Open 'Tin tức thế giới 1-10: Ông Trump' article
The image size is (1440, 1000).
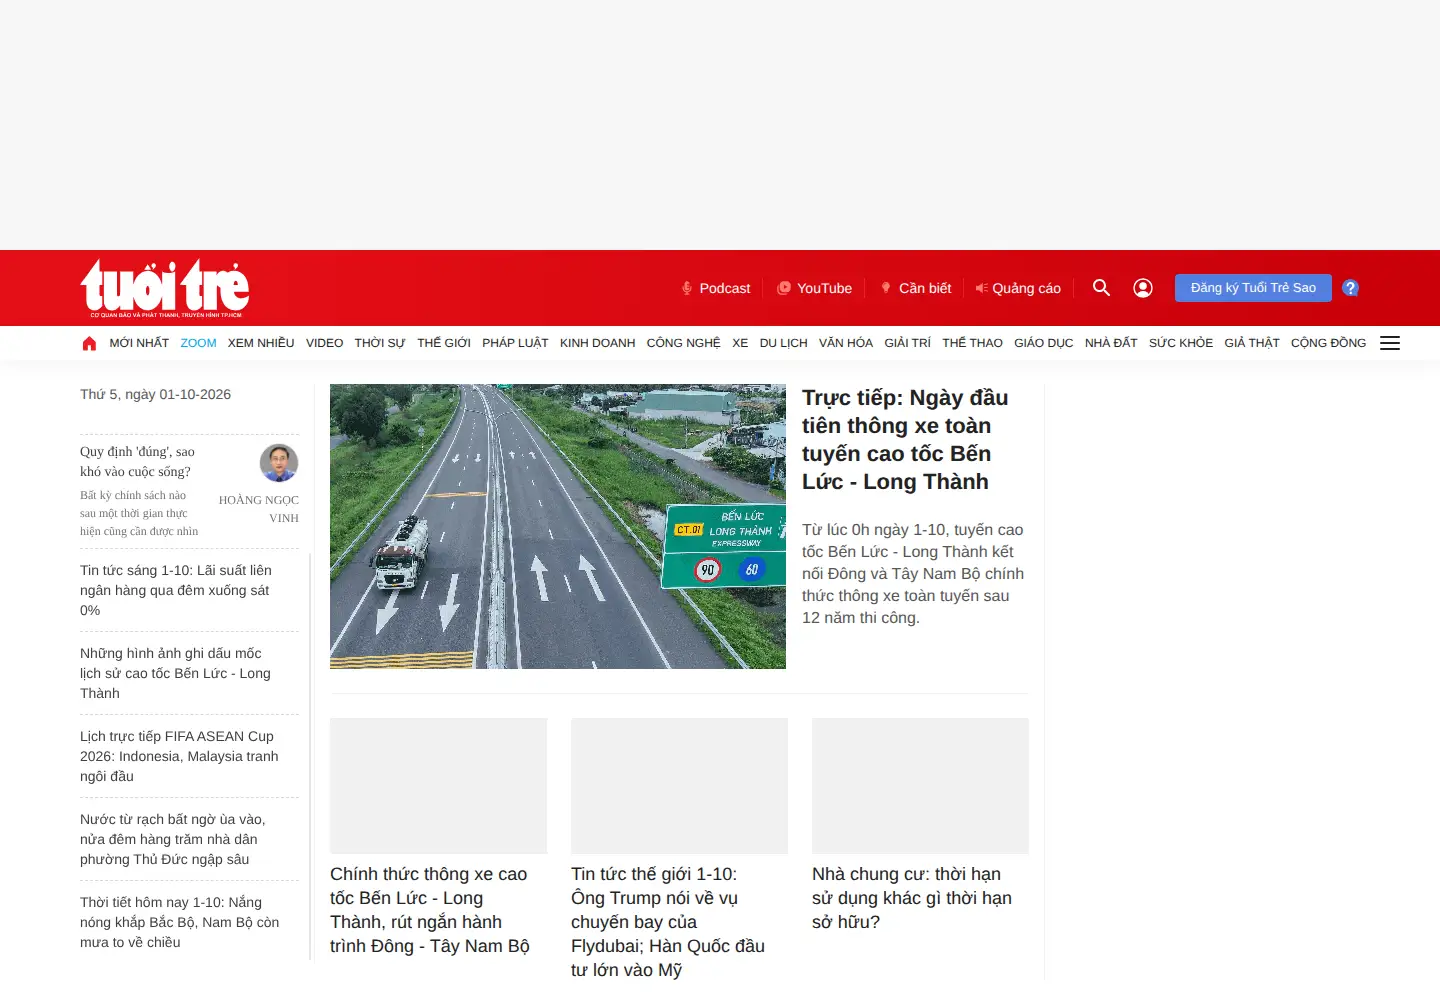click(x=669, y=922)
